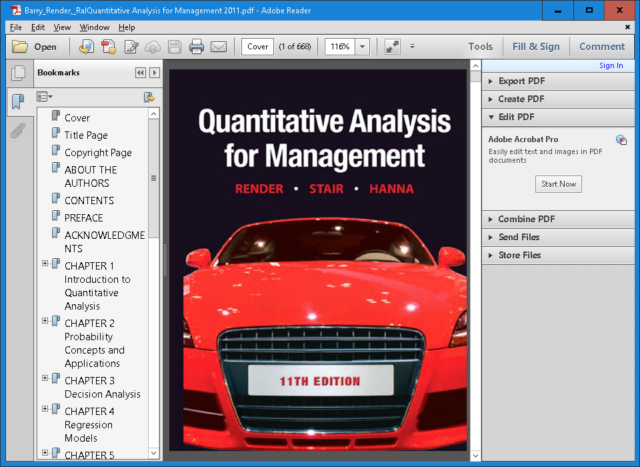This screenshot has width=640, height=467.
Task: Open the File menu
Action: pyautogui.click(x=16, y=27)
